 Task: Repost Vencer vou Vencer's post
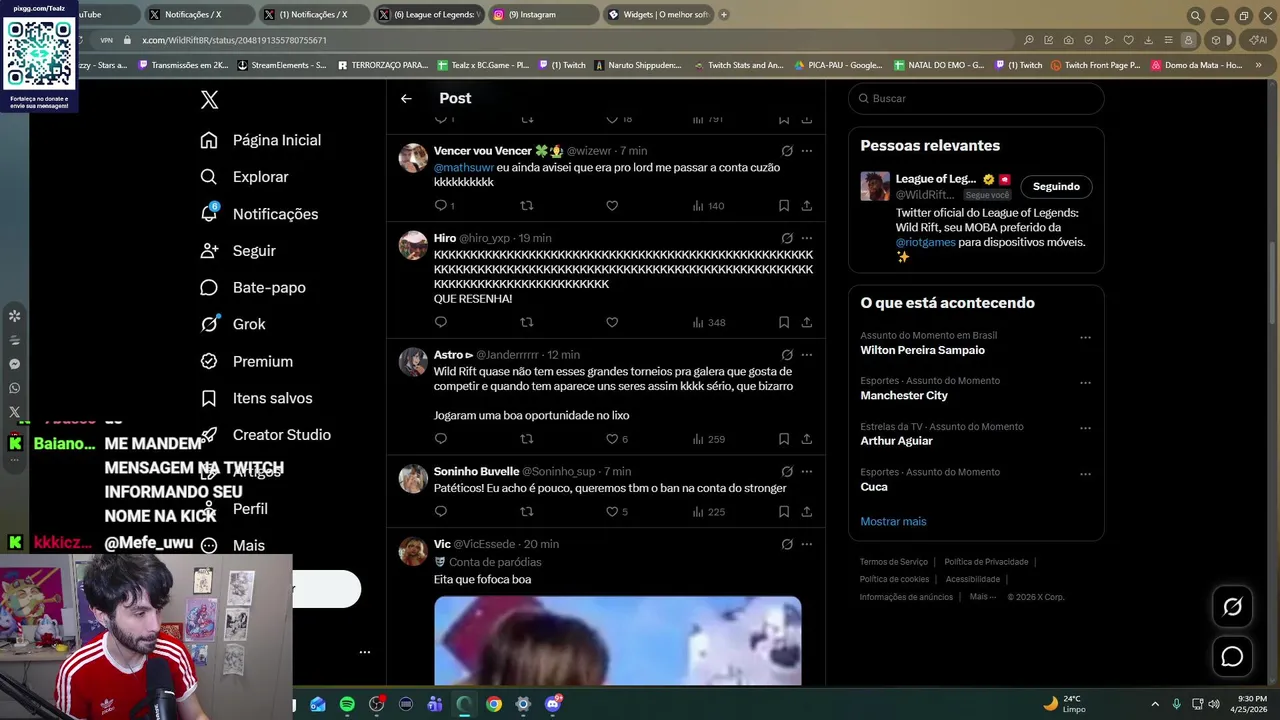click(x=527, y=206)
